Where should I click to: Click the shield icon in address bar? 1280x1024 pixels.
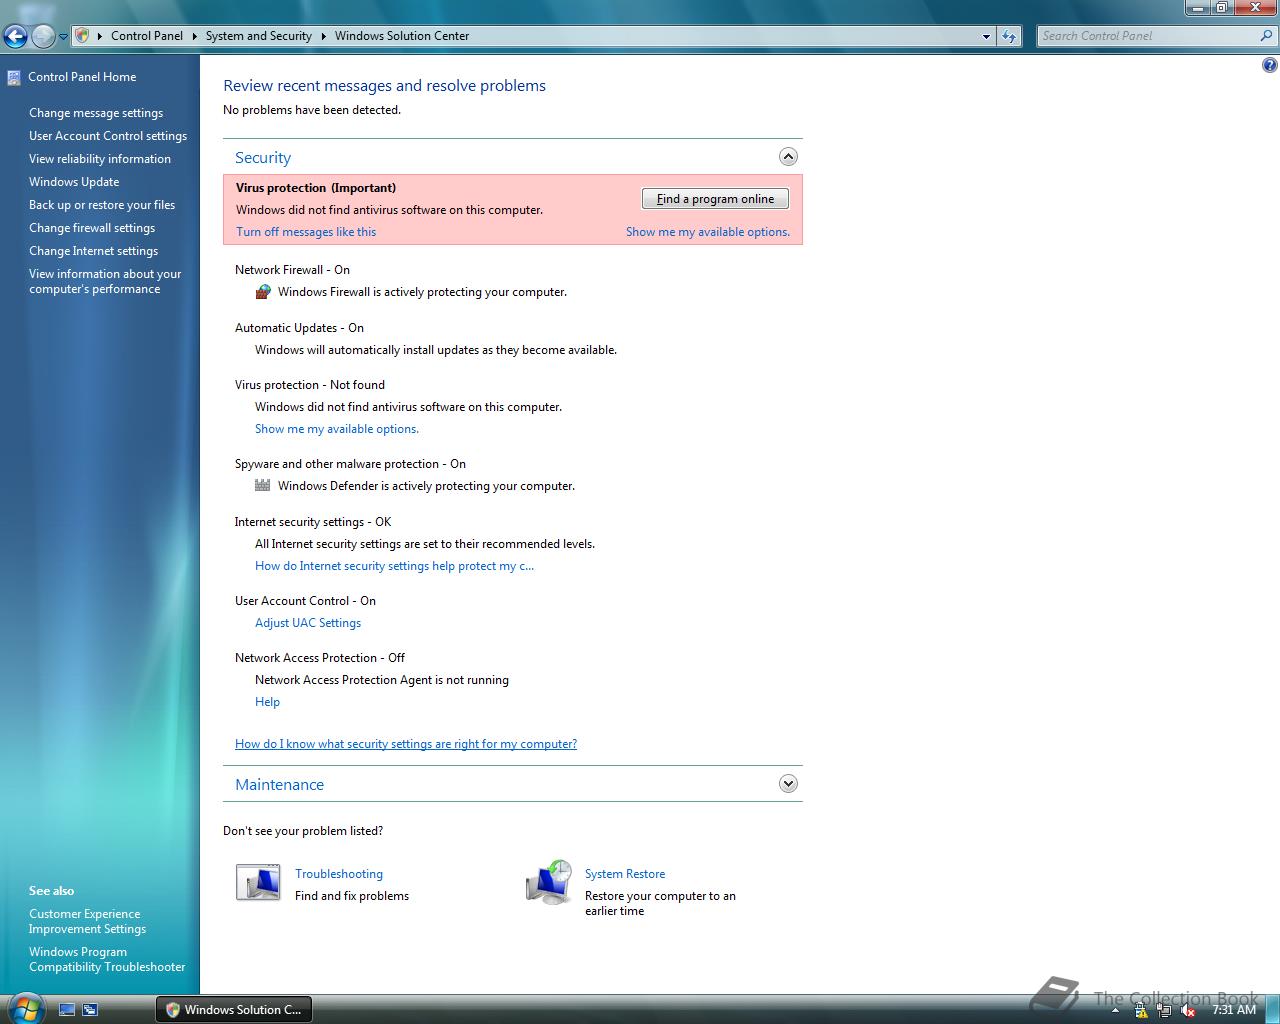pos(83,36)
